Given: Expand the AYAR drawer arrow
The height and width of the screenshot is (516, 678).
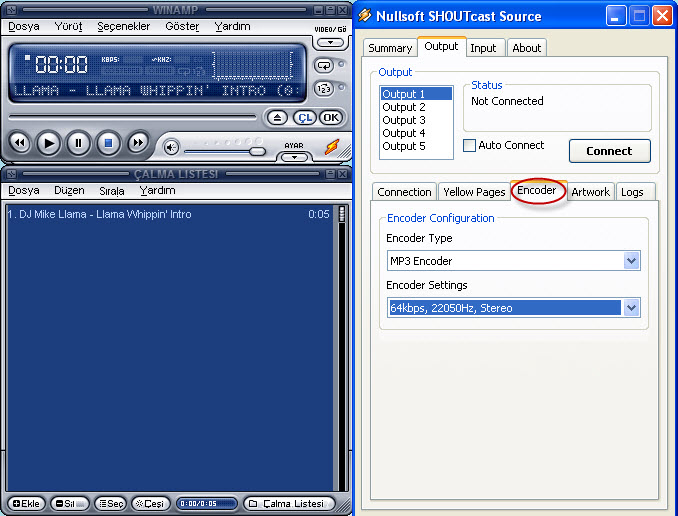Looking at the screenshot, I should tap(294, 157).
